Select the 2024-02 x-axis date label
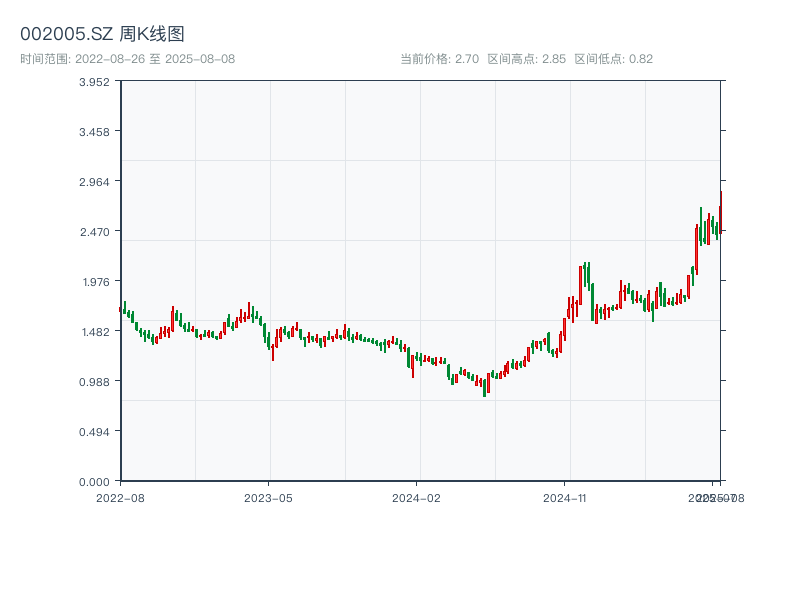Screen dimensions: 800x600 417,497
